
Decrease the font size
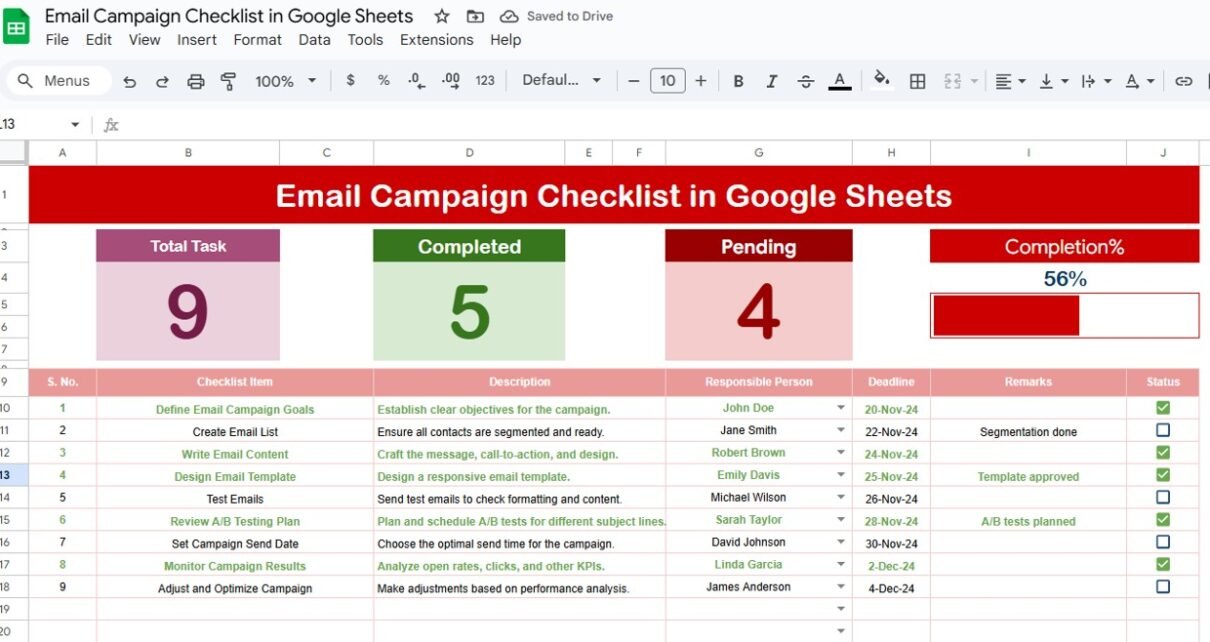tap(633, 81)
